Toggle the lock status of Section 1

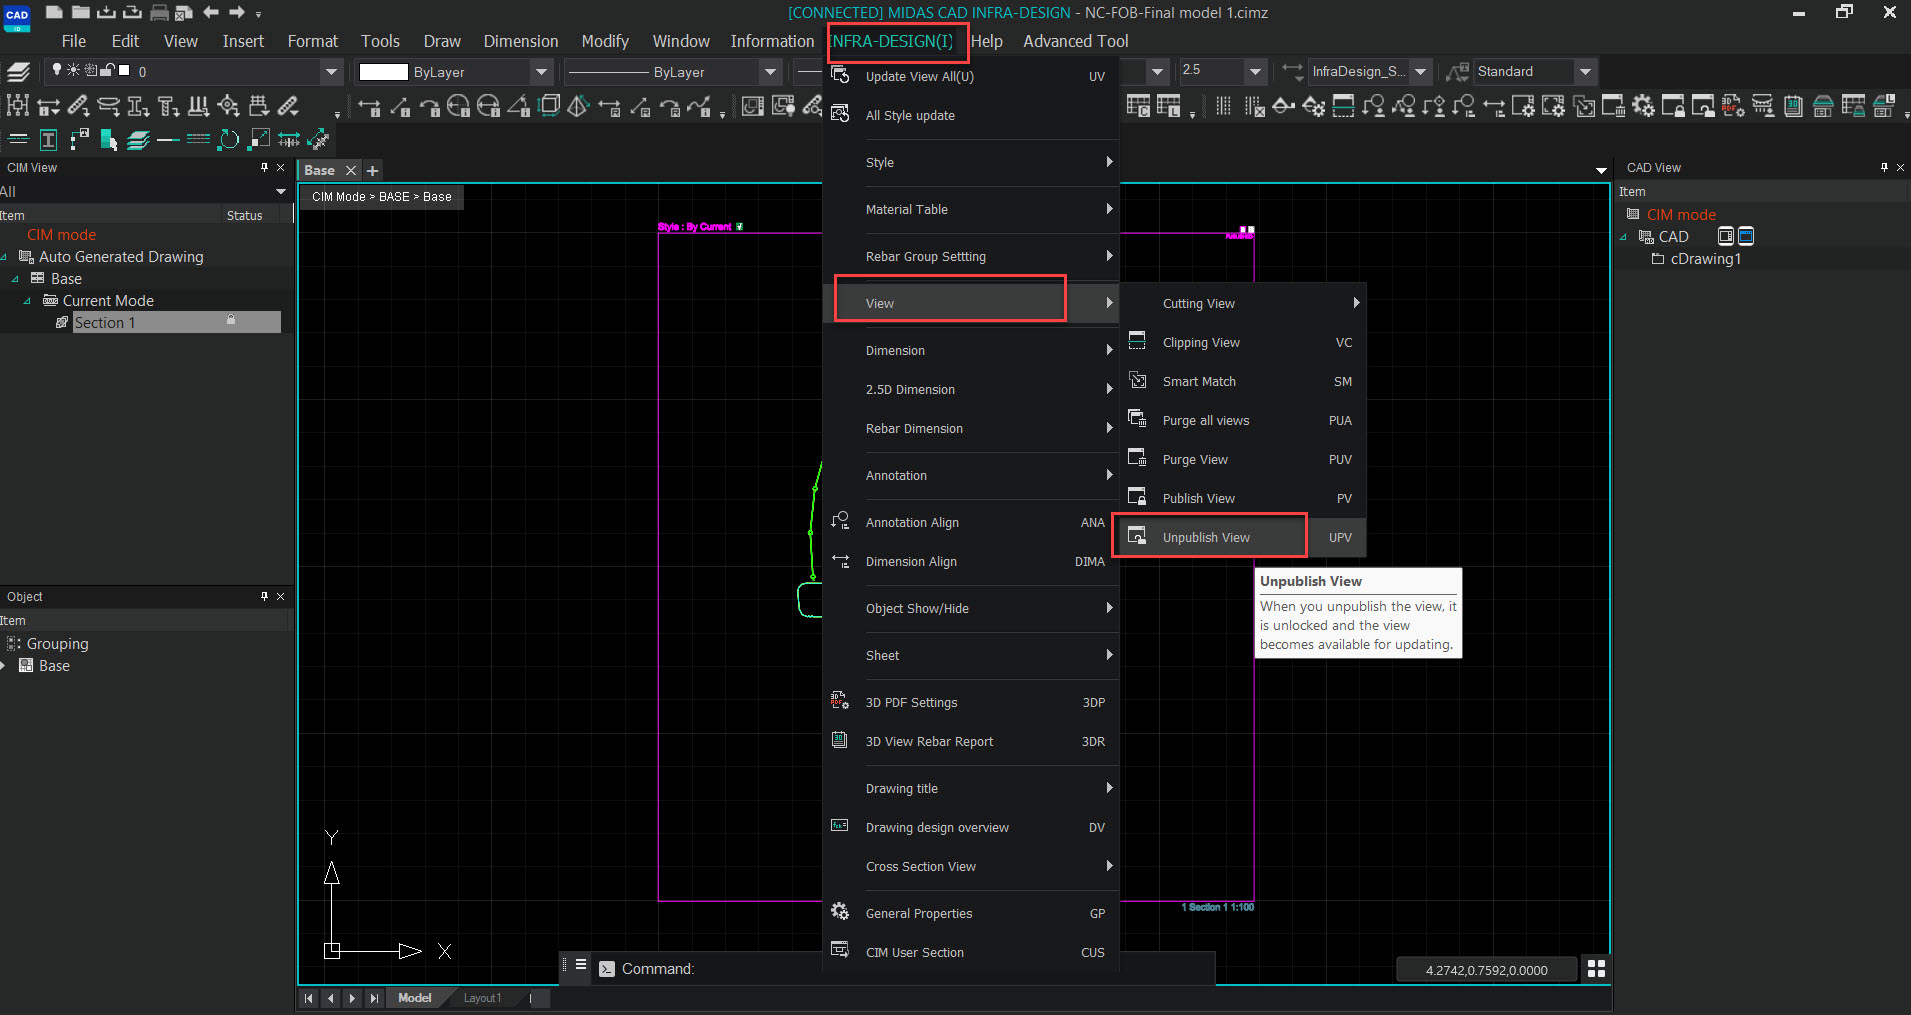pyautogui.click(x=231, y=321)
